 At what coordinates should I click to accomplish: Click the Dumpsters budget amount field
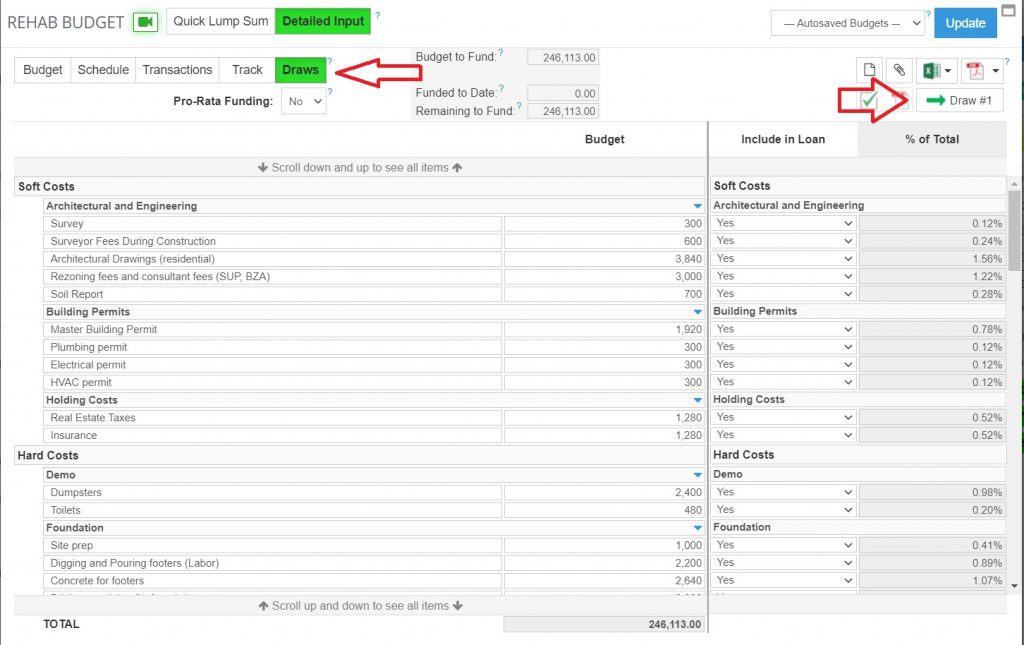604,493
